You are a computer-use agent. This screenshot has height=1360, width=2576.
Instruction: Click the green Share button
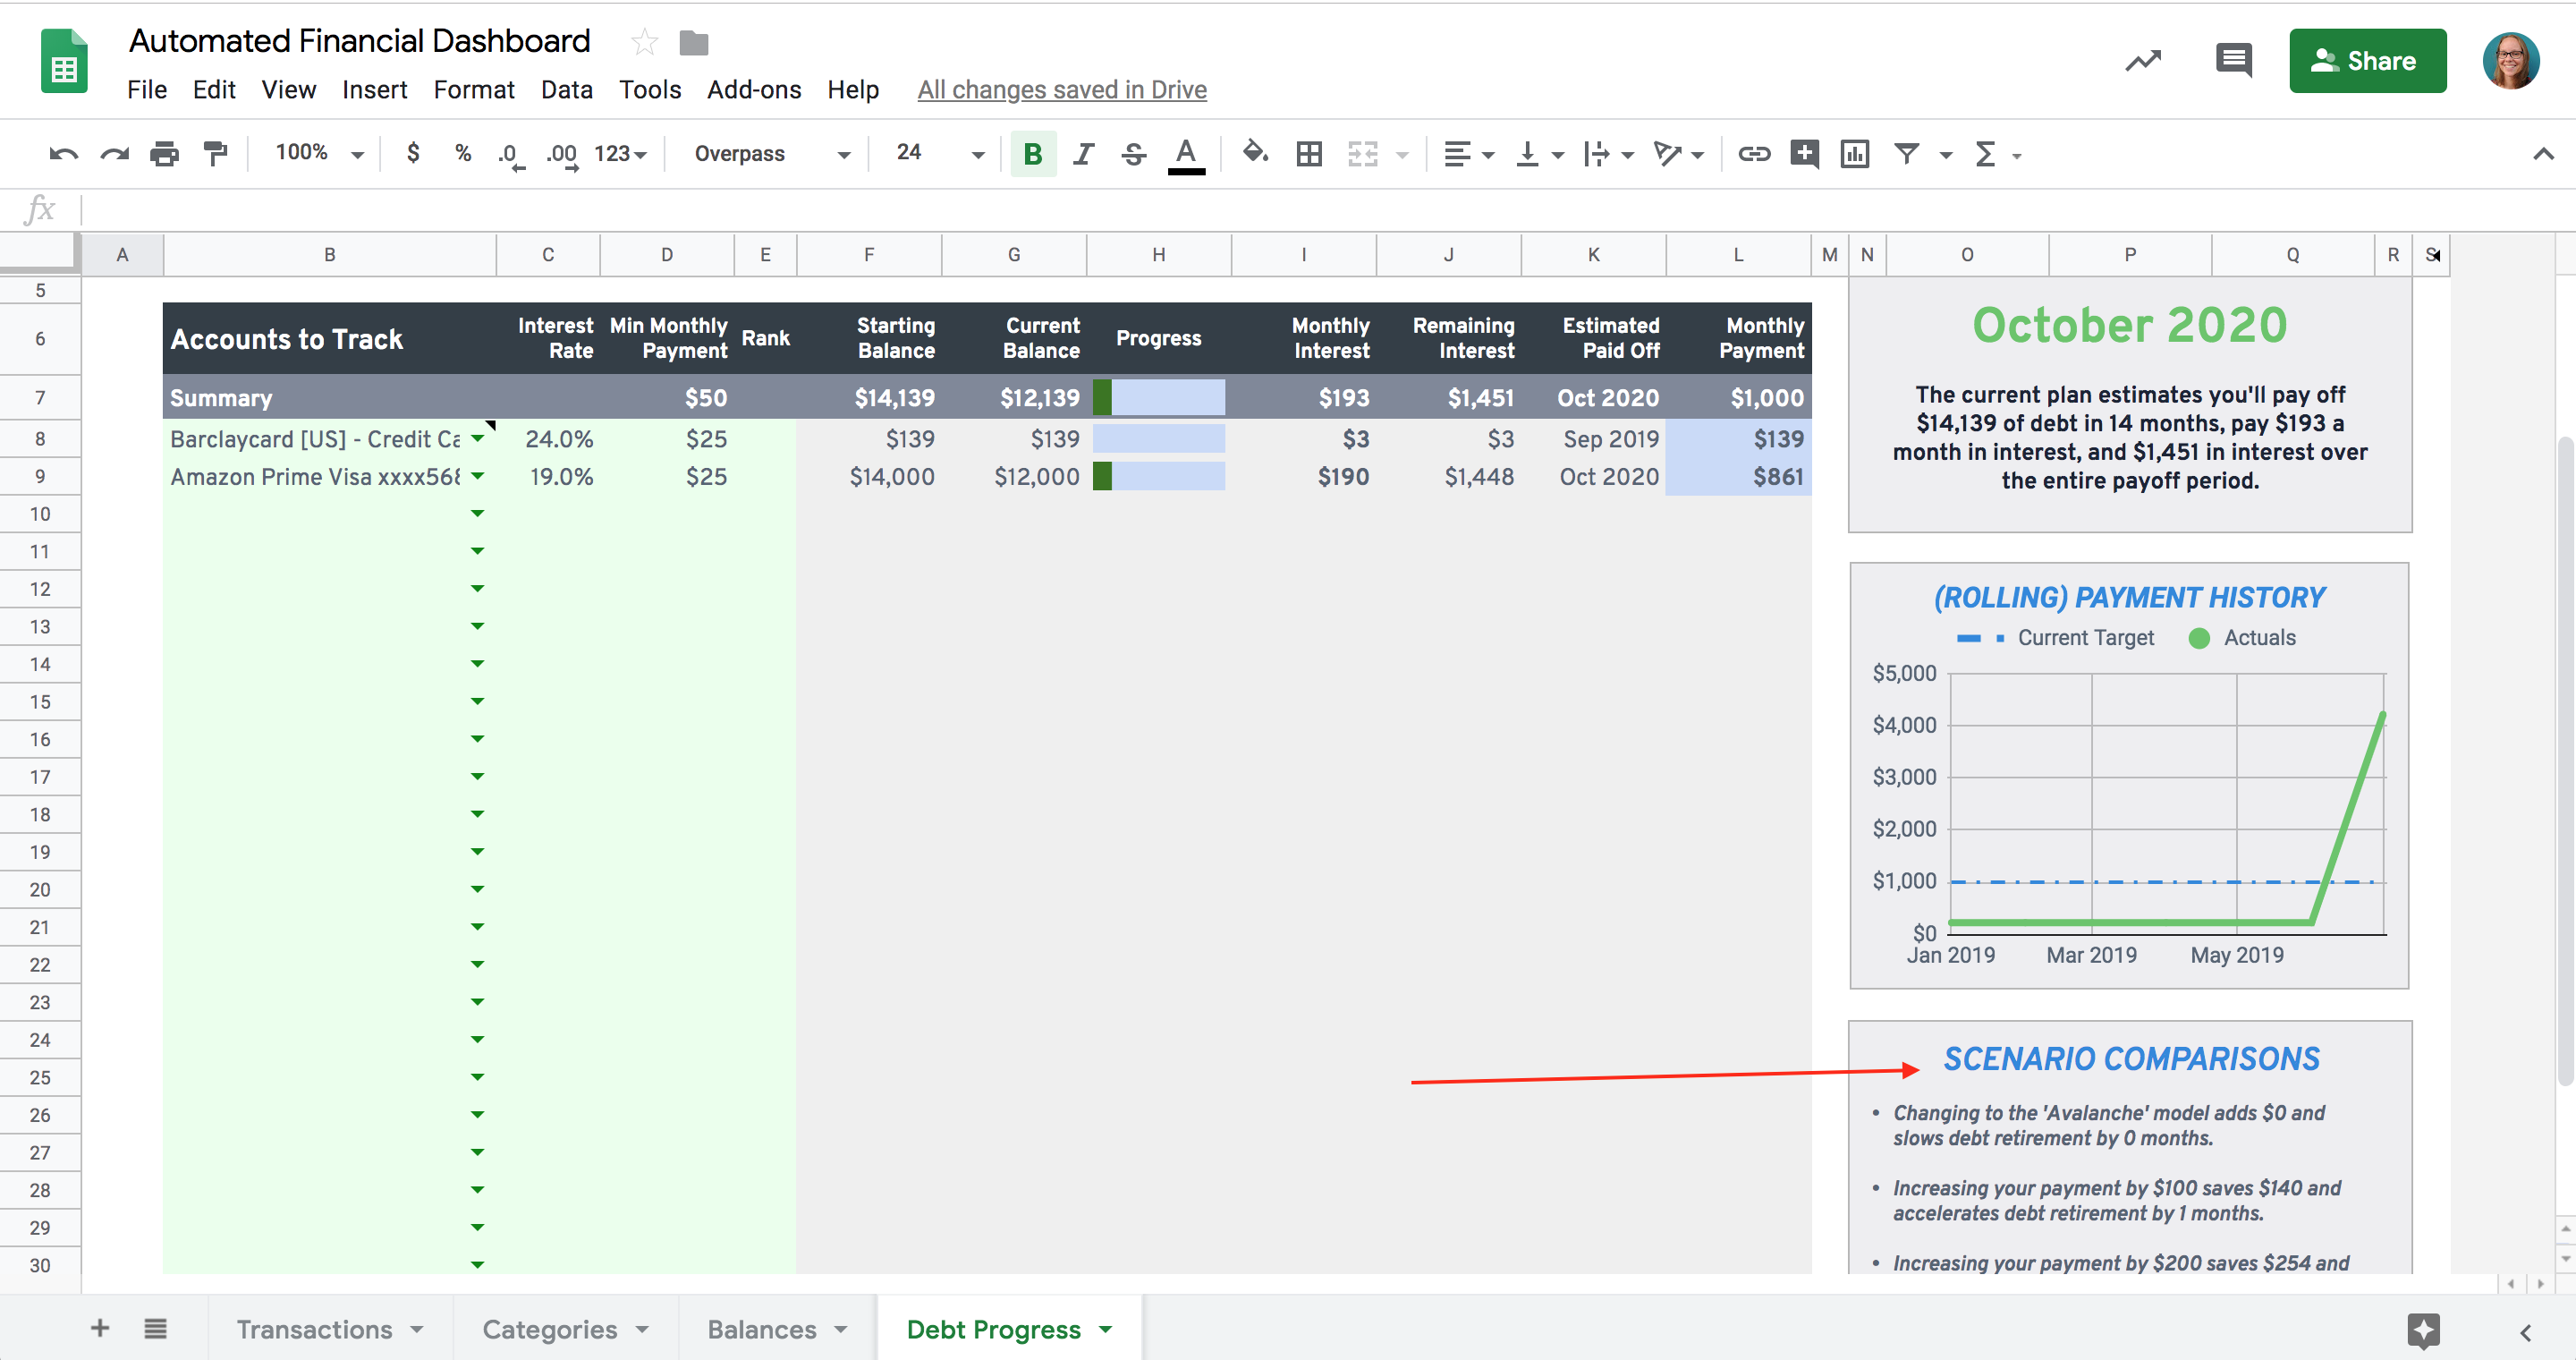pos(2367,61)
